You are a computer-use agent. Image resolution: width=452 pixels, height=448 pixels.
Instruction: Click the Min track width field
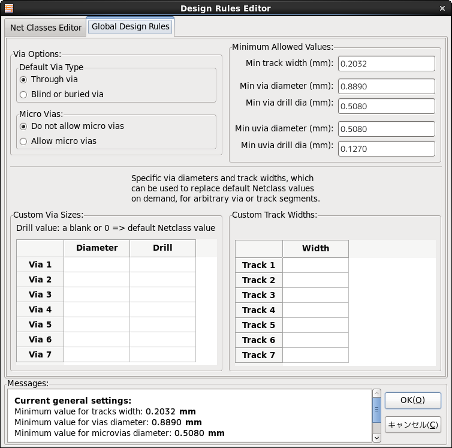point(386,64)
